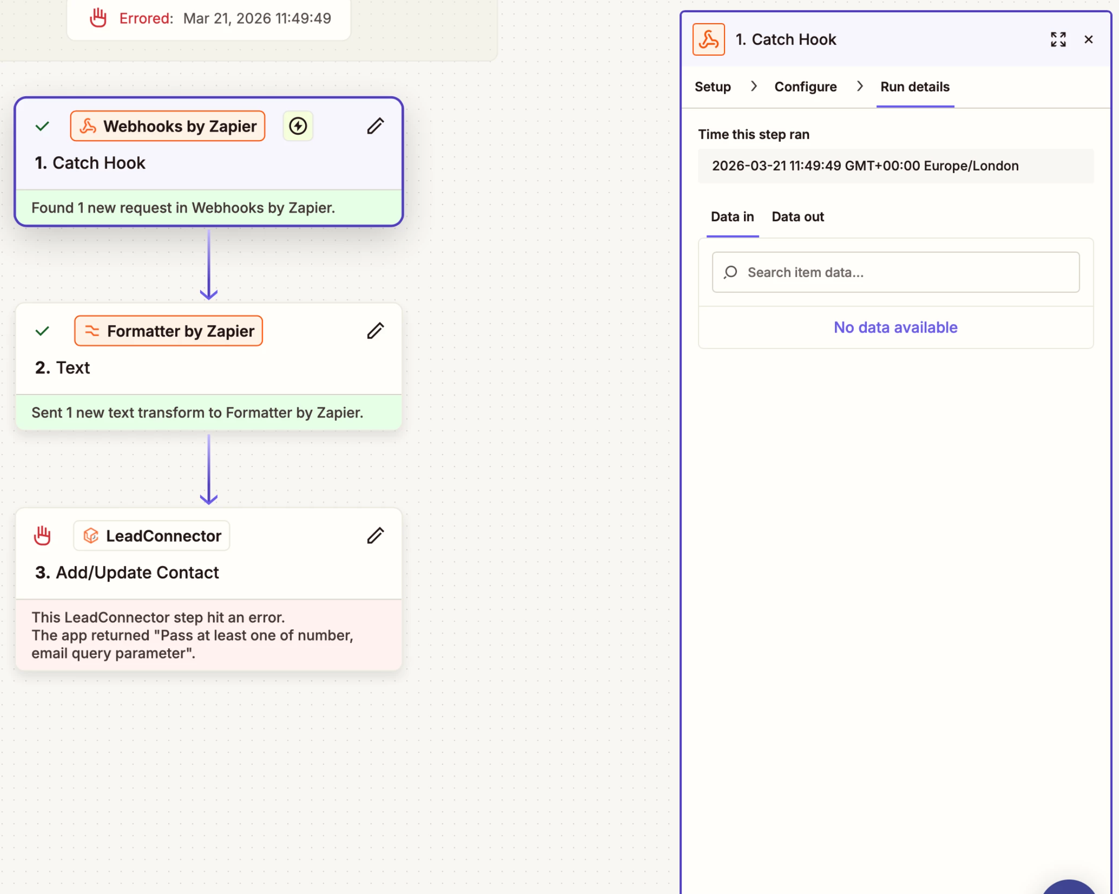The image size is (1119, 894).
Task: Switch to the Setup tab
Action: (x=713, y=87)
